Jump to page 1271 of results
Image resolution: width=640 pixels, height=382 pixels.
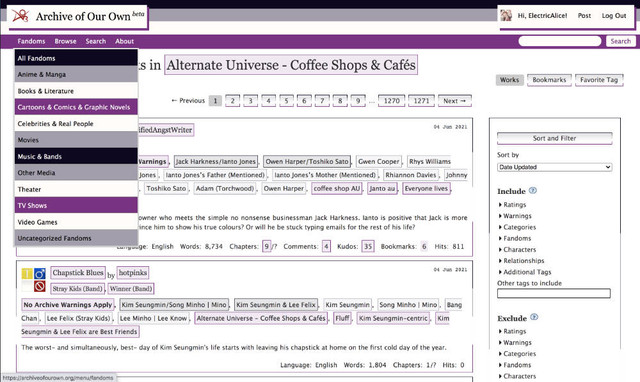click(421, 101)
